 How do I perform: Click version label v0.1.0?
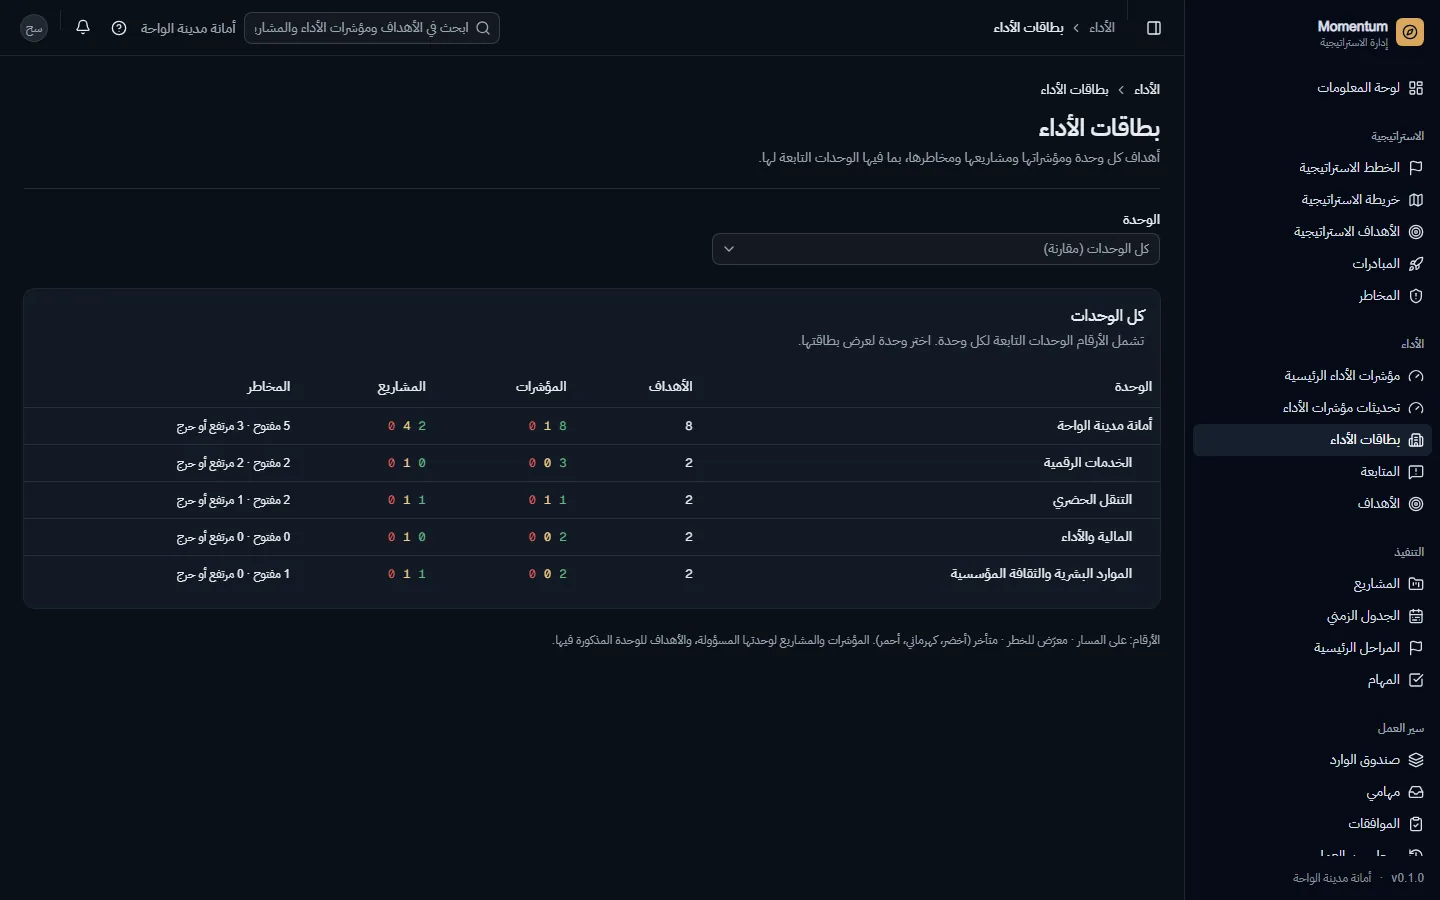pos(1408,878)
